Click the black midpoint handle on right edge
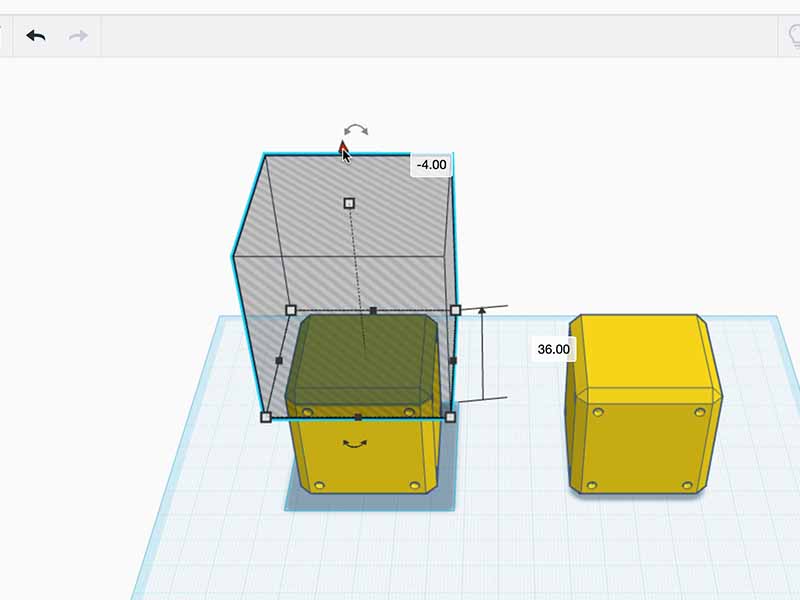Viewport: 800px width, 600px height. pyautogui.click(x=453, y=360)
